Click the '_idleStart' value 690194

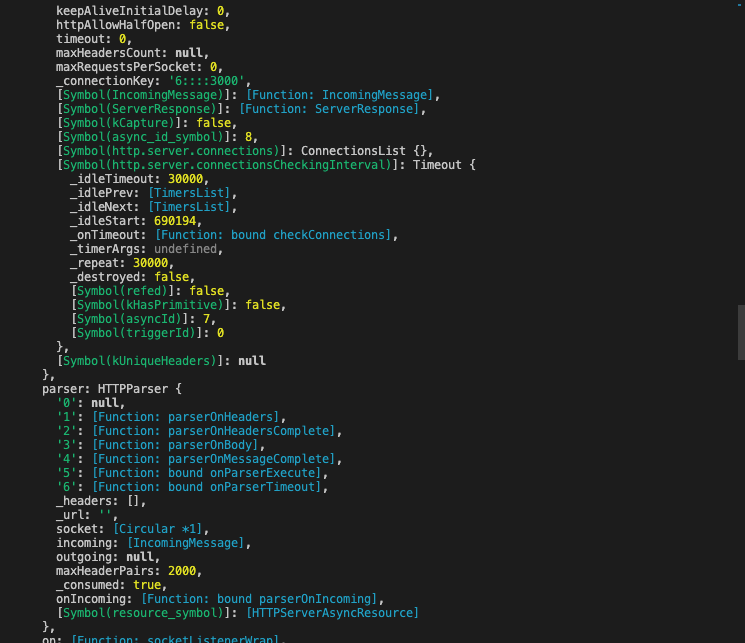175,221
